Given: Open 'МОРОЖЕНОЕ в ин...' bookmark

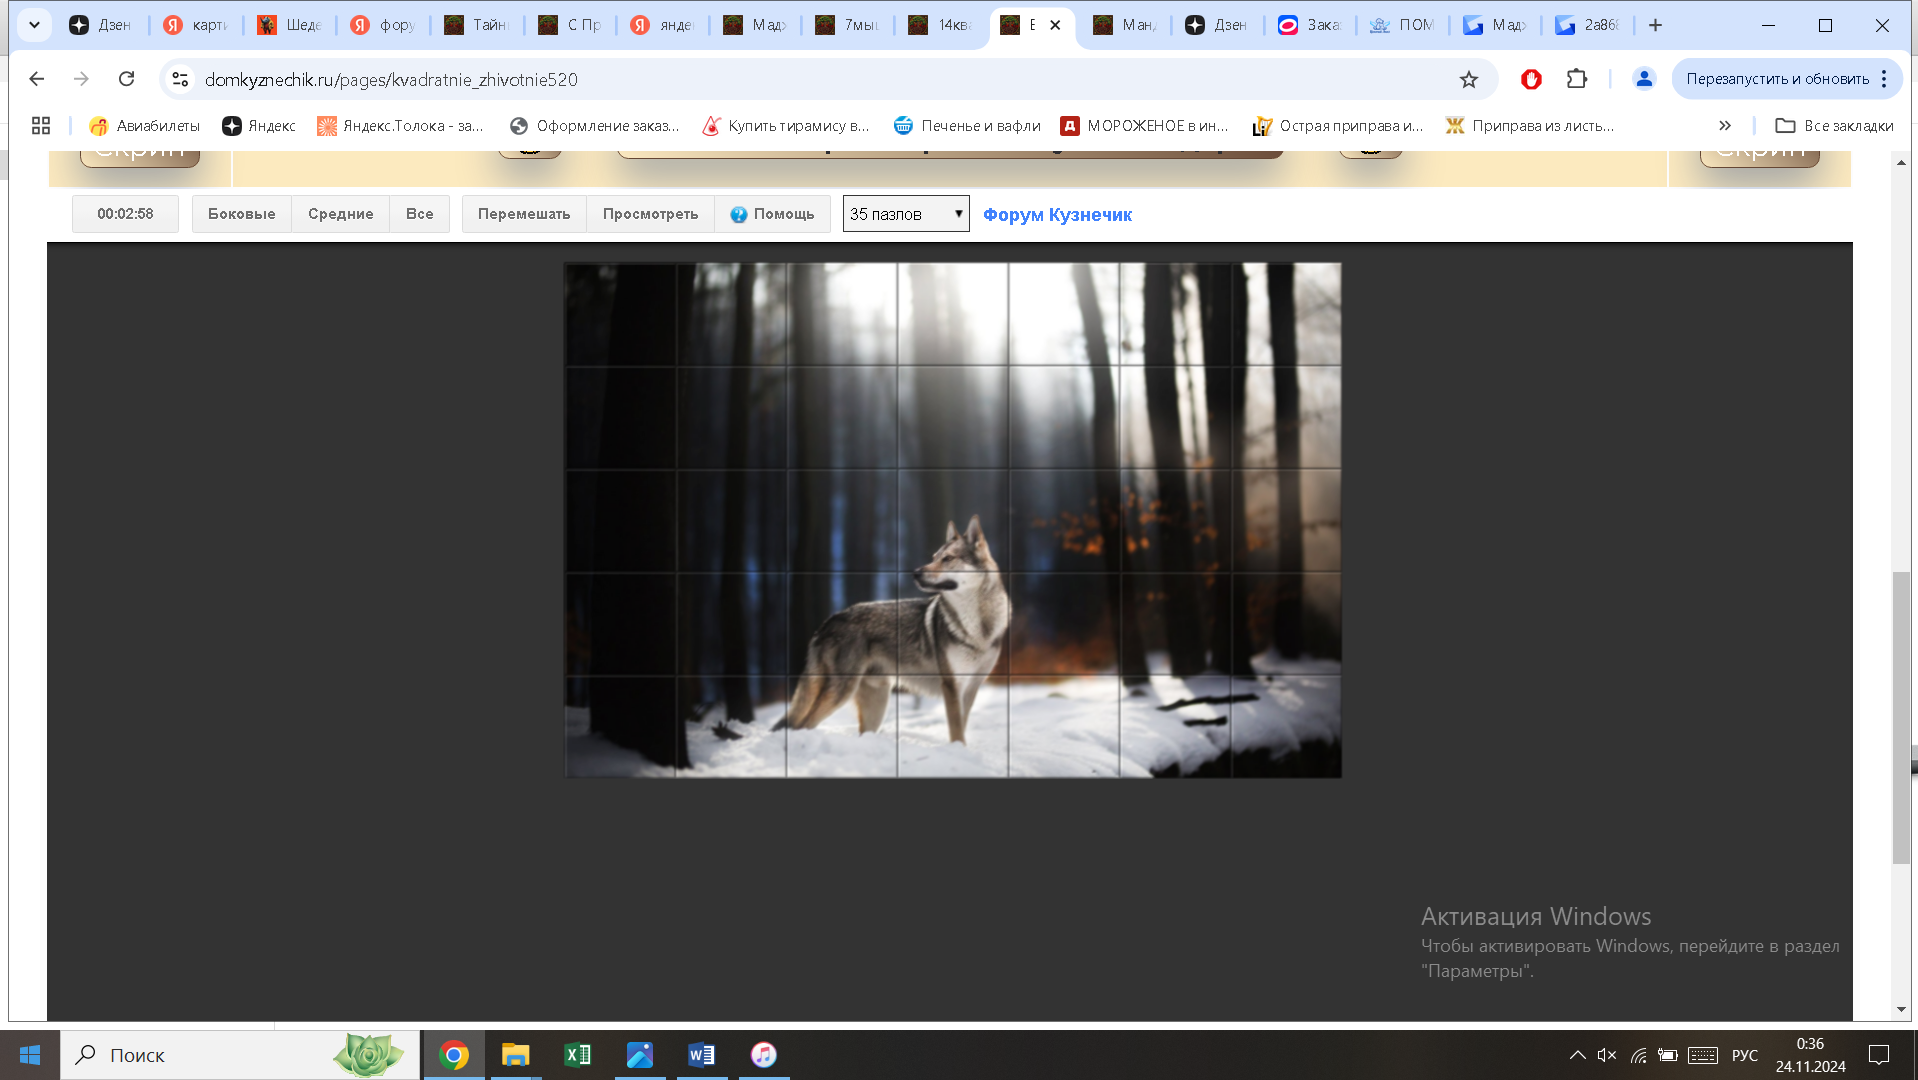Looking at the screenshot, I should (x=1145, y=125).
